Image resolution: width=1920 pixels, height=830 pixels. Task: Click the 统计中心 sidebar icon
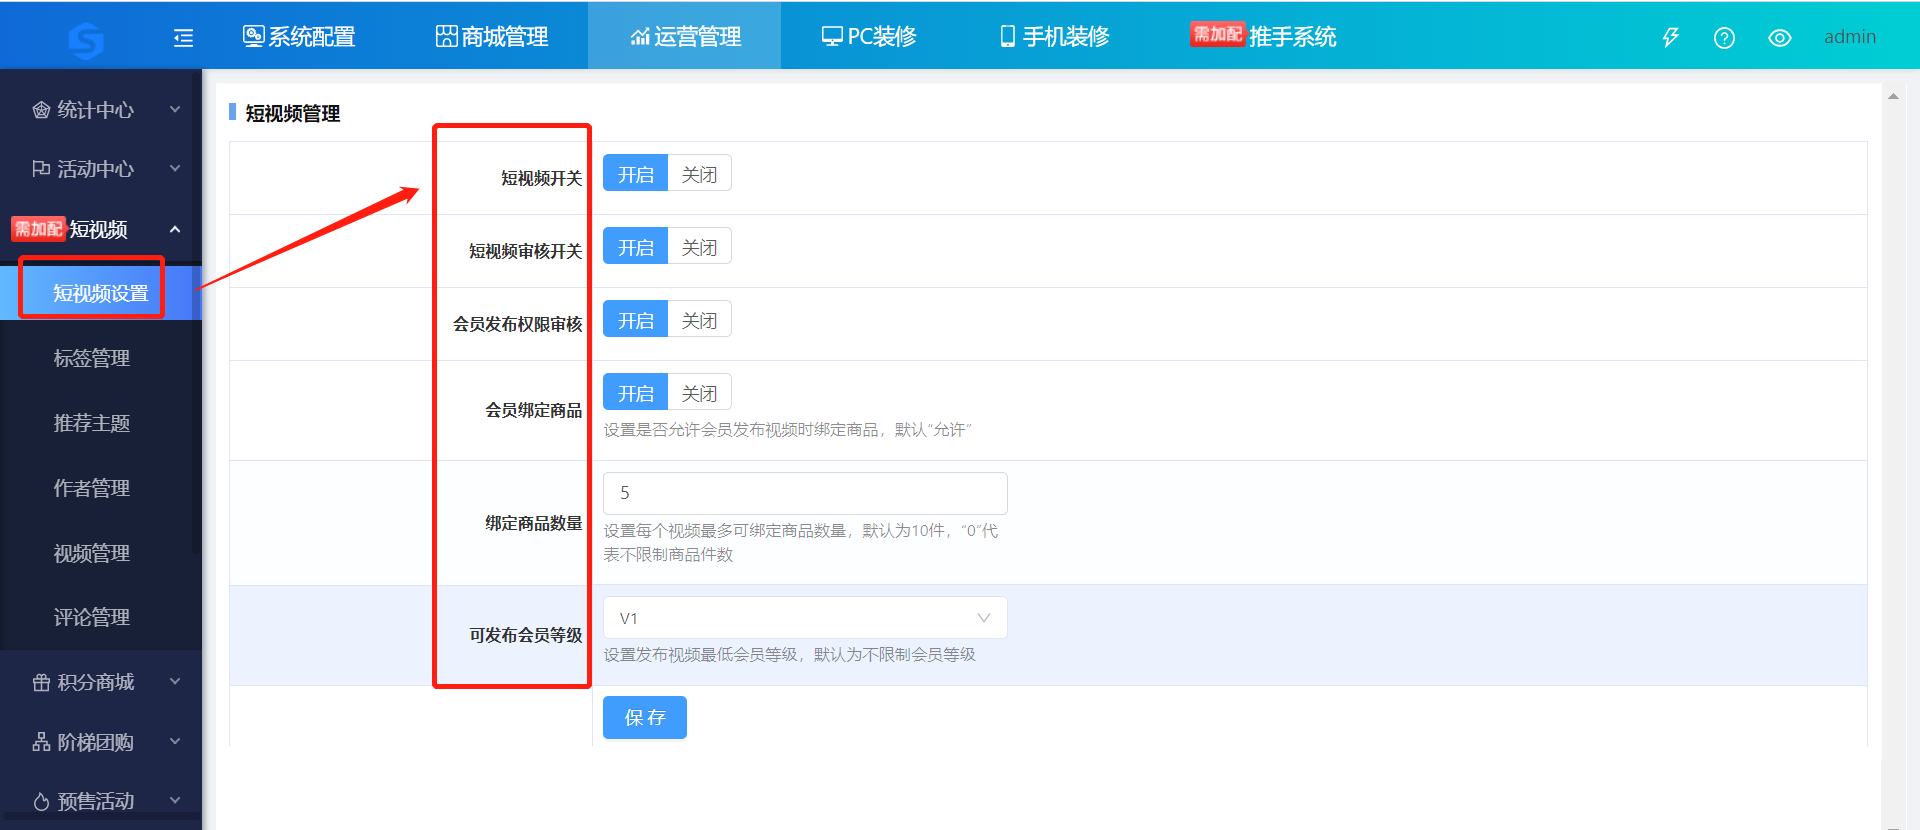[41, 110]
